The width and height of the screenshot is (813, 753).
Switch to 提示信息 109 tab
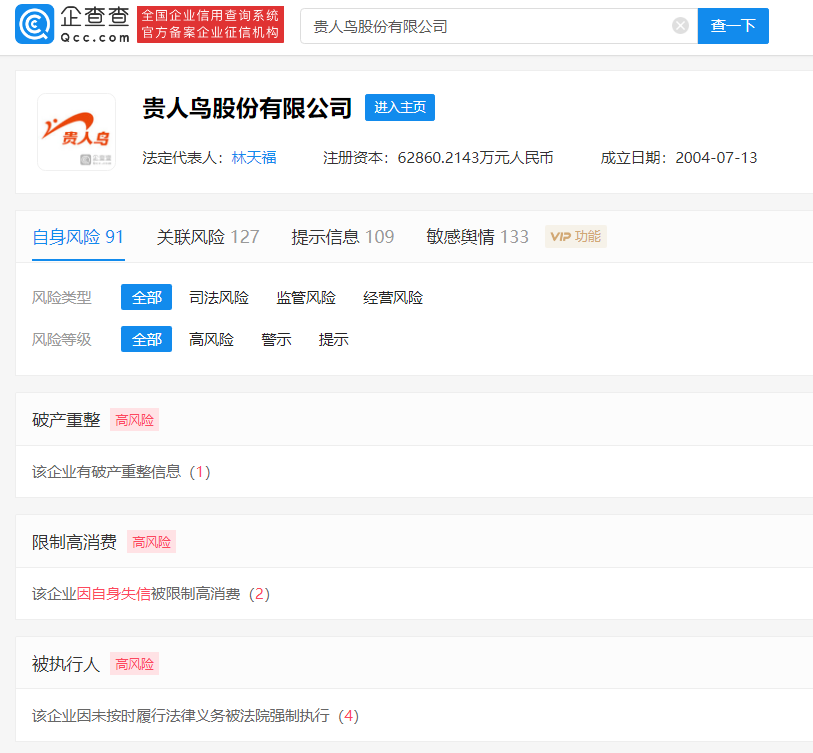(343, 237)
